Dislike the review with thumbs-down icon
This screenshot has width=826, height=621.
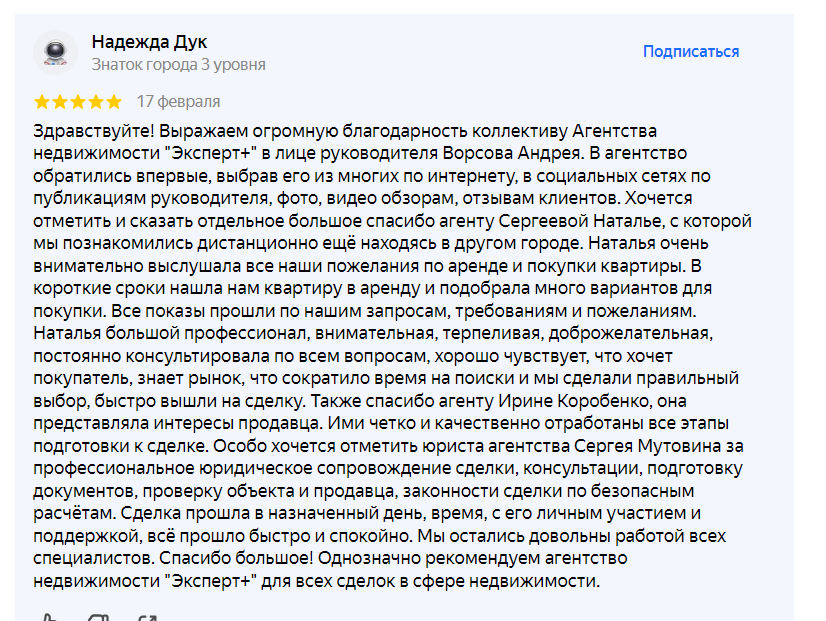click(x=97, y=617)
